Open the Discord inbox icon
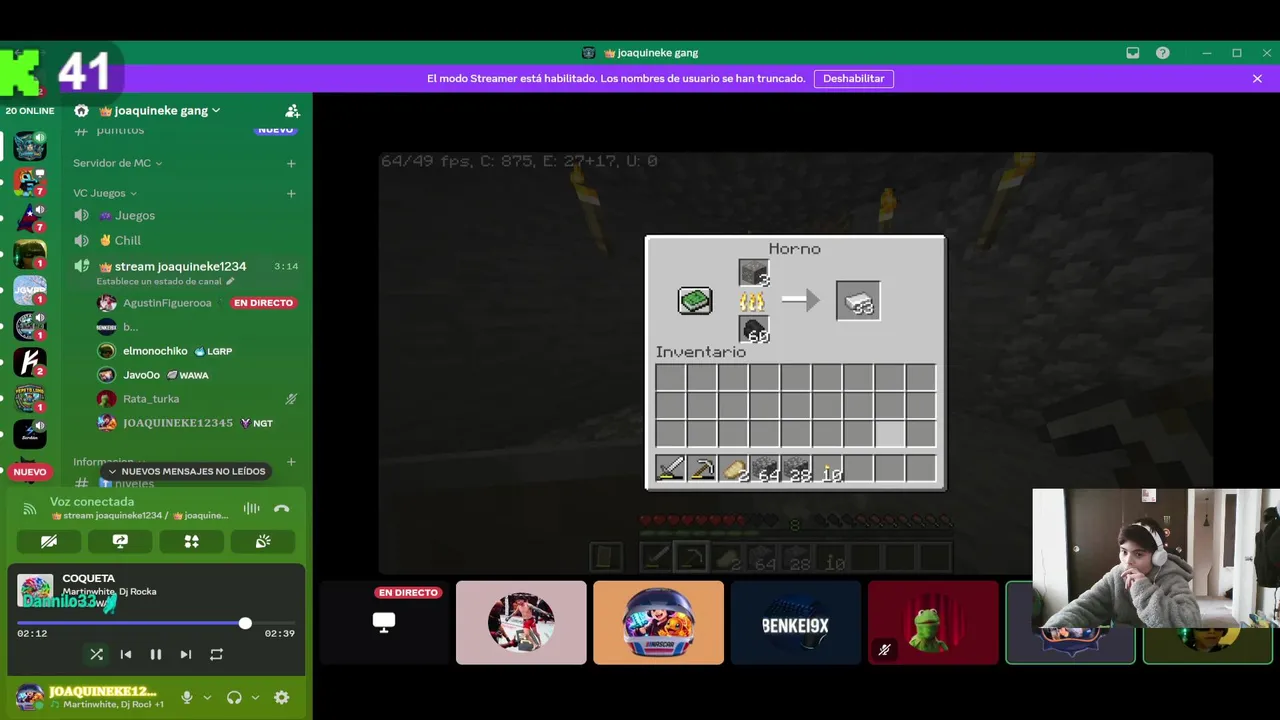This screenshot has height=720, width=1280. point(1133,53)
